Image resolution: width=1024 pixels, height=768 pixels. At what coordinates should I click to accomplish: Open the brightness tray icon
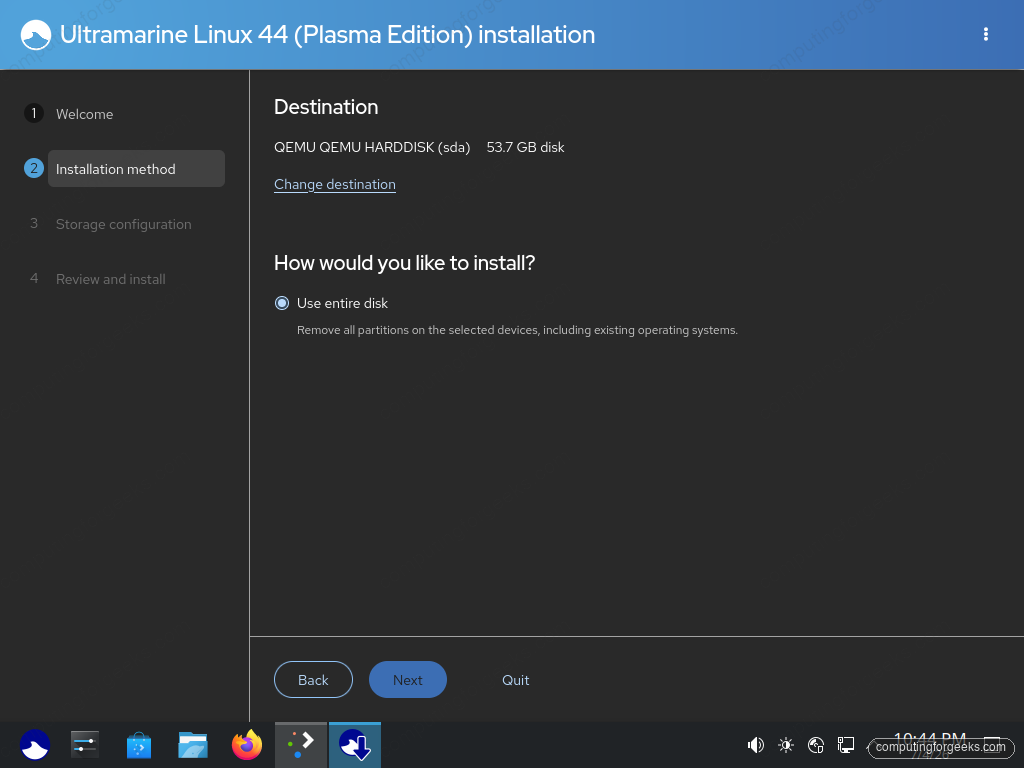(x=786, y=744)
